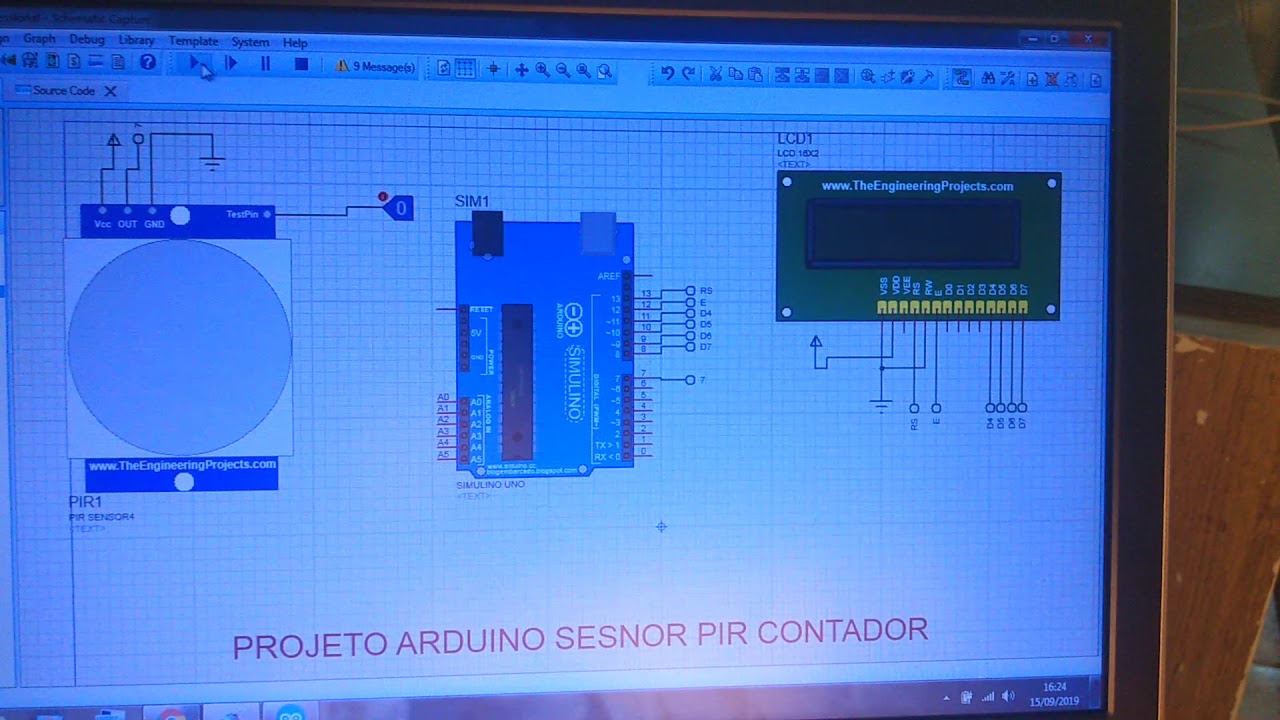
Task: Click the taskbar volume speaker icon
Action: (1008, 696)
